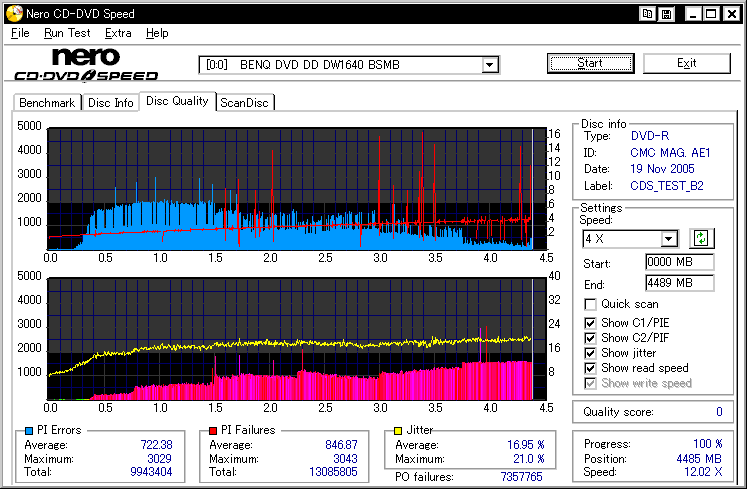Click the red PI Failures legend square
The image size is (747, 489).
pos(213,431)
